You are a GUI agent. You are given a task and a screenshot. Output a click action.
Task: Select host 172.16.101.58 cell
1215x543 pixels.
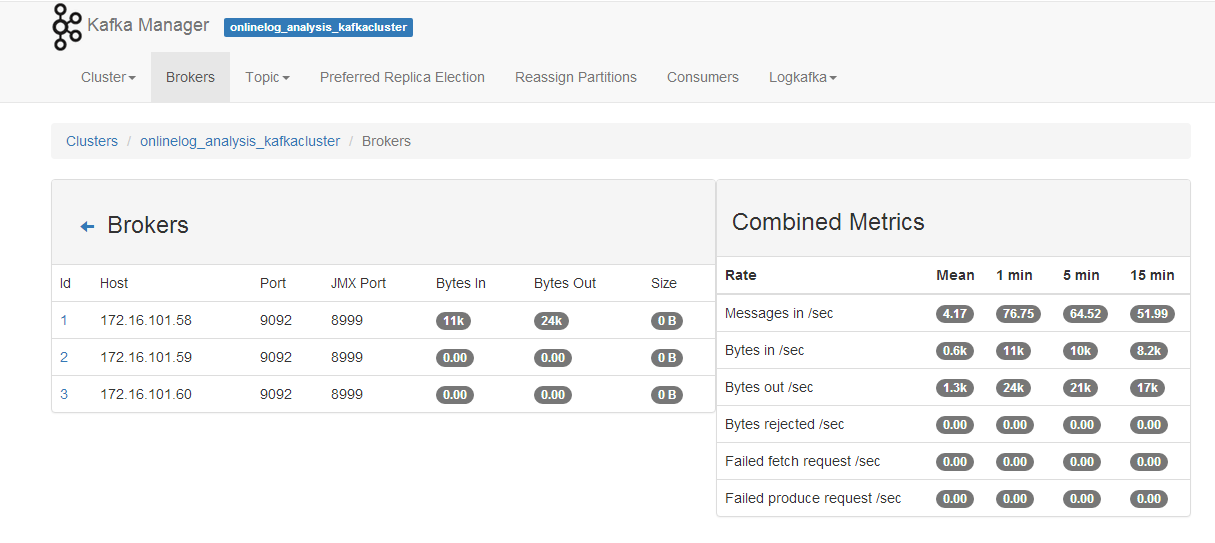146,320
